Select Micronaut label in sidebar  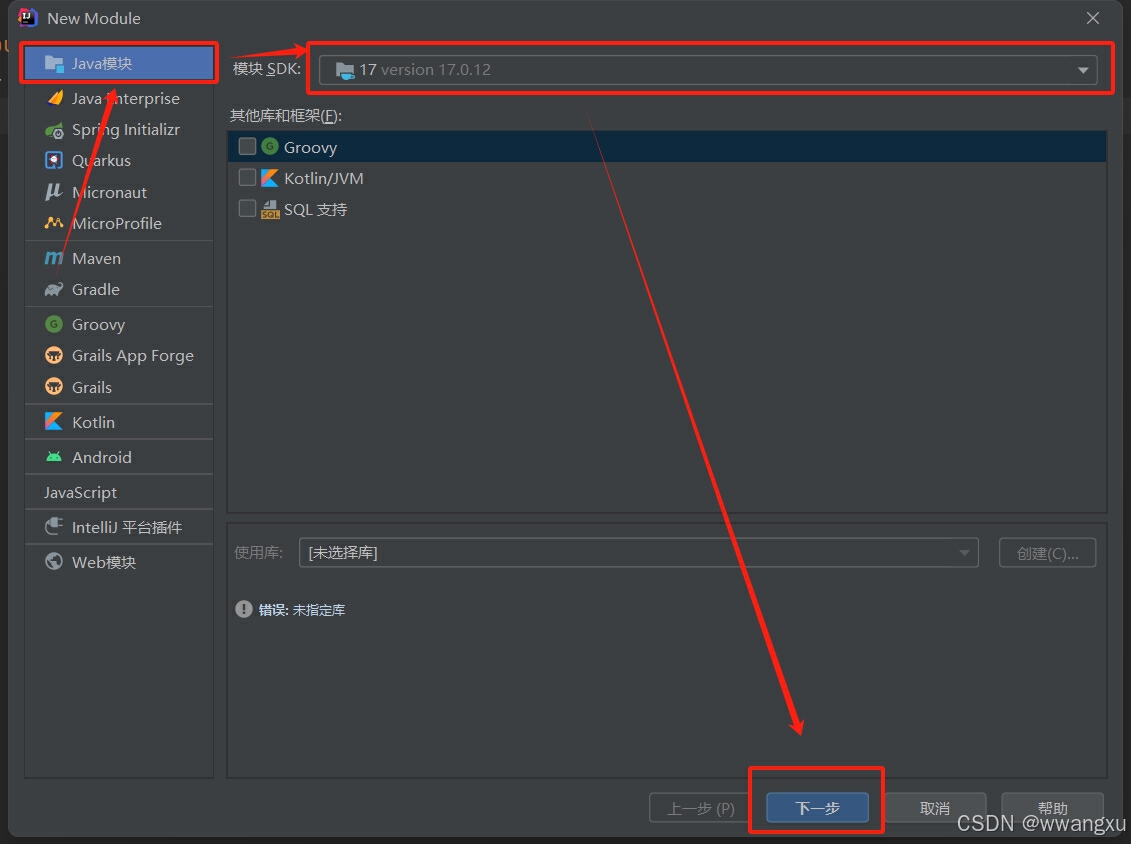coord(110,192)
